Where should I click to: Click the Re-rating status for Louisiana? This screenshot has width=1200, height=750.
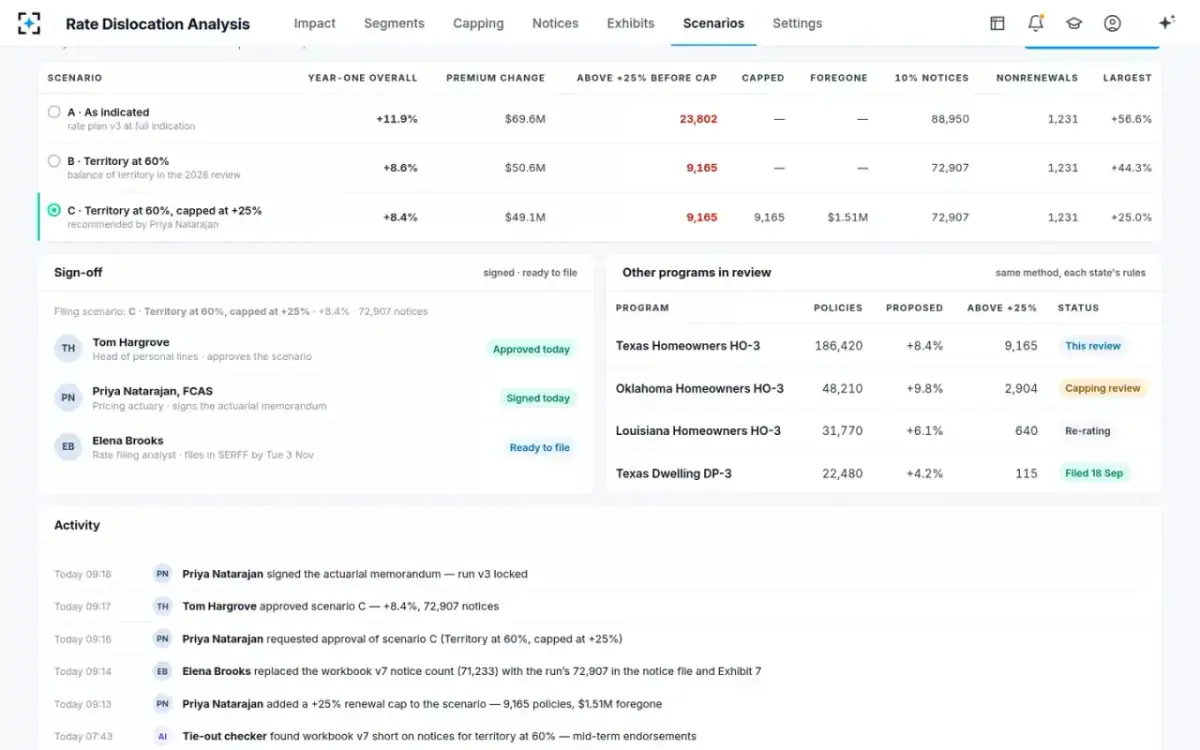pos(1088,431)
